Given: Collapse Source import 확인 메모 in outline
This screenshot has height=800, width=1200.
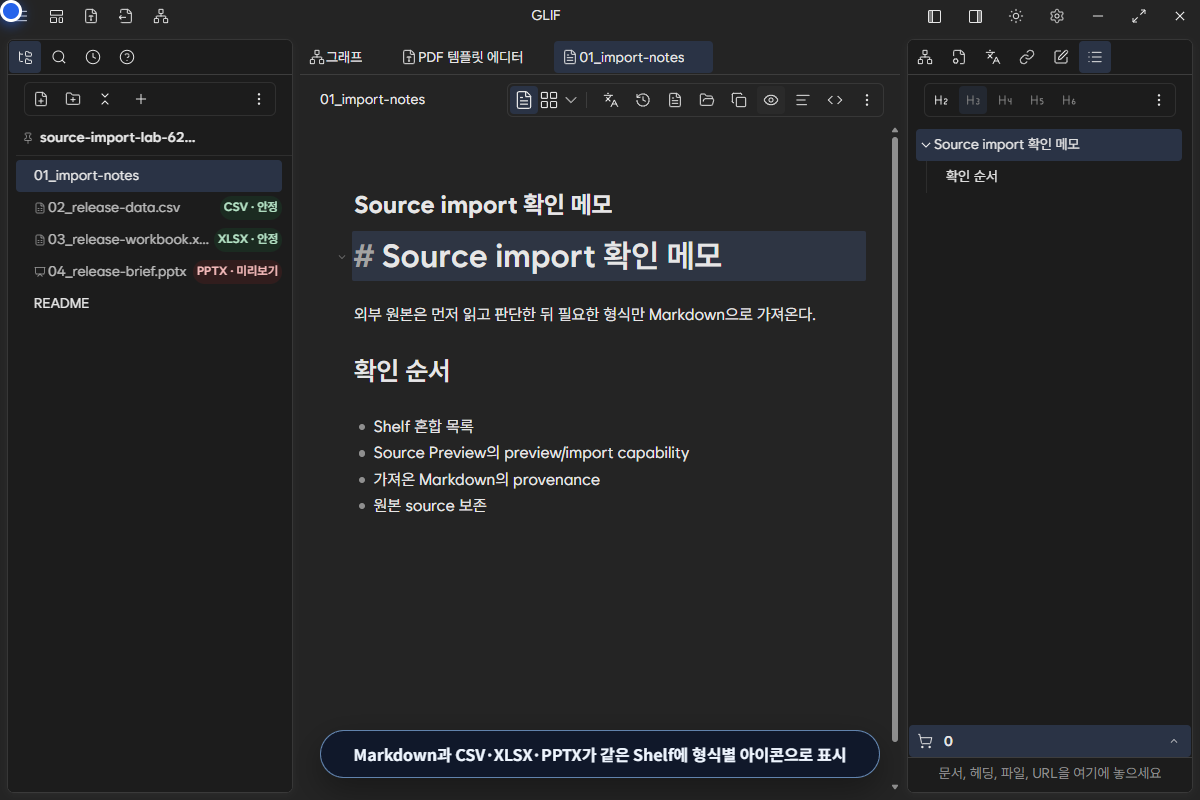Looking at the screenshot, I should [x=926, y=144].
